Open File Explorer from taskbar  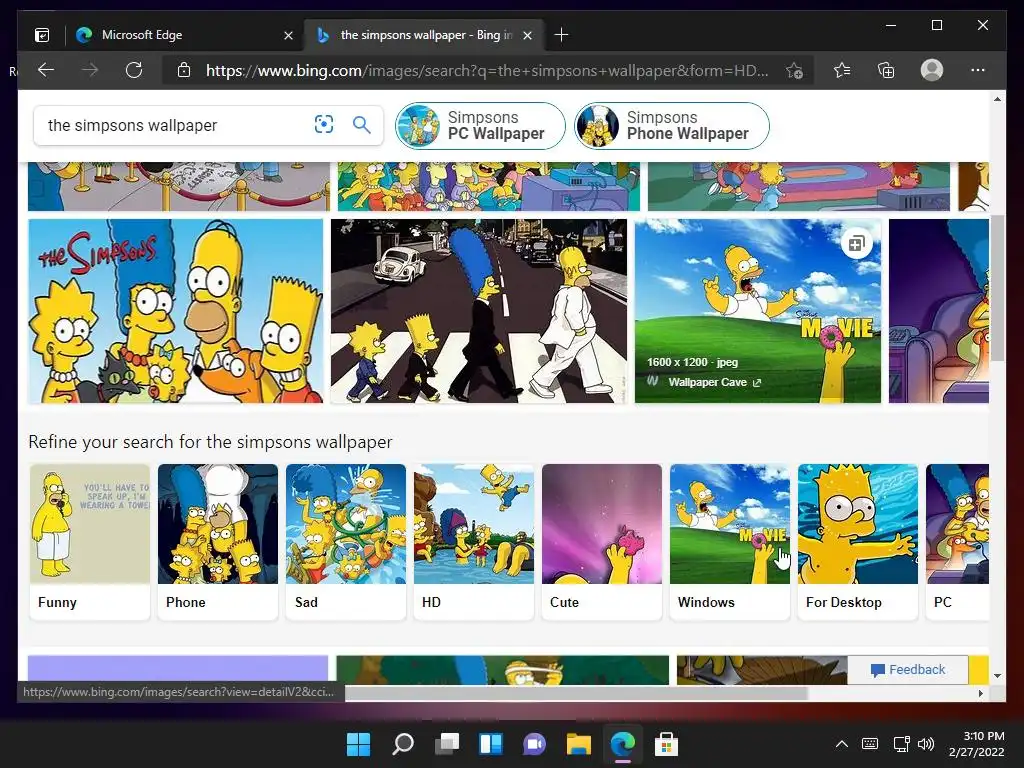(579, 744)
